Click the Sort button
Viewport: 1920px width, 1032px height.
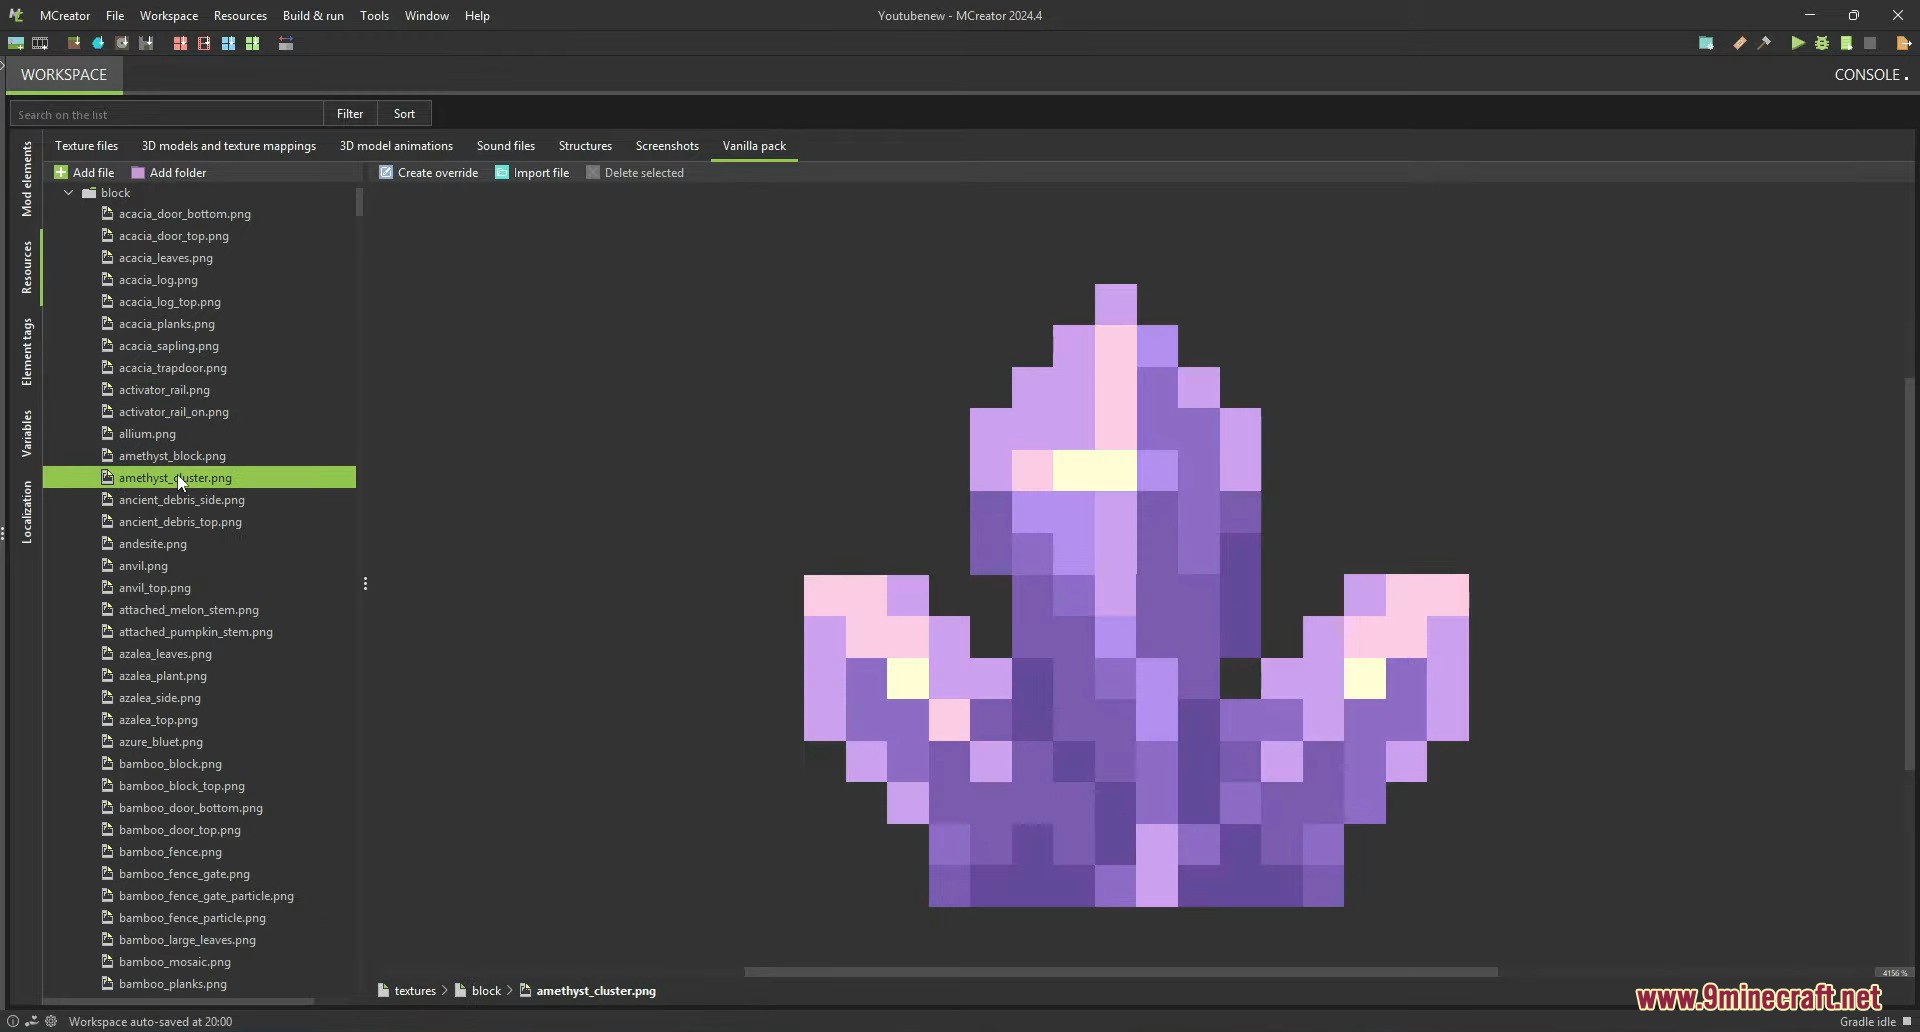tap(404, 114)
